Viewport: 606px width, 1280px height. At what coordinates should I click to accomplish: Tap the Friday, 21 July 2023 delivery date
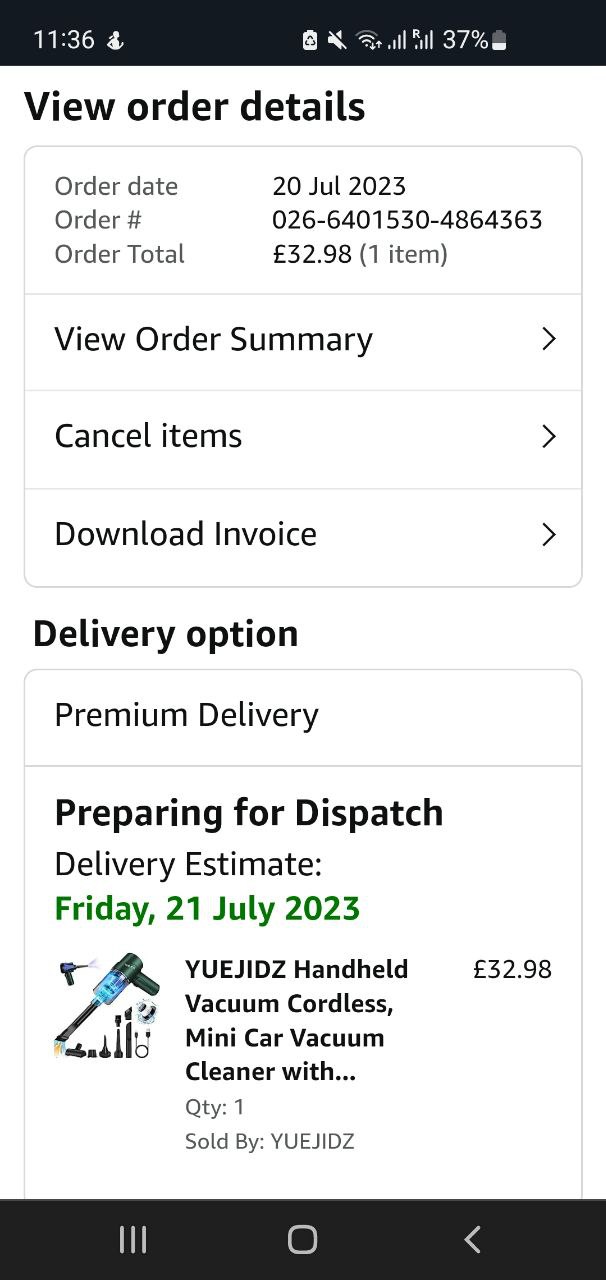207,908
